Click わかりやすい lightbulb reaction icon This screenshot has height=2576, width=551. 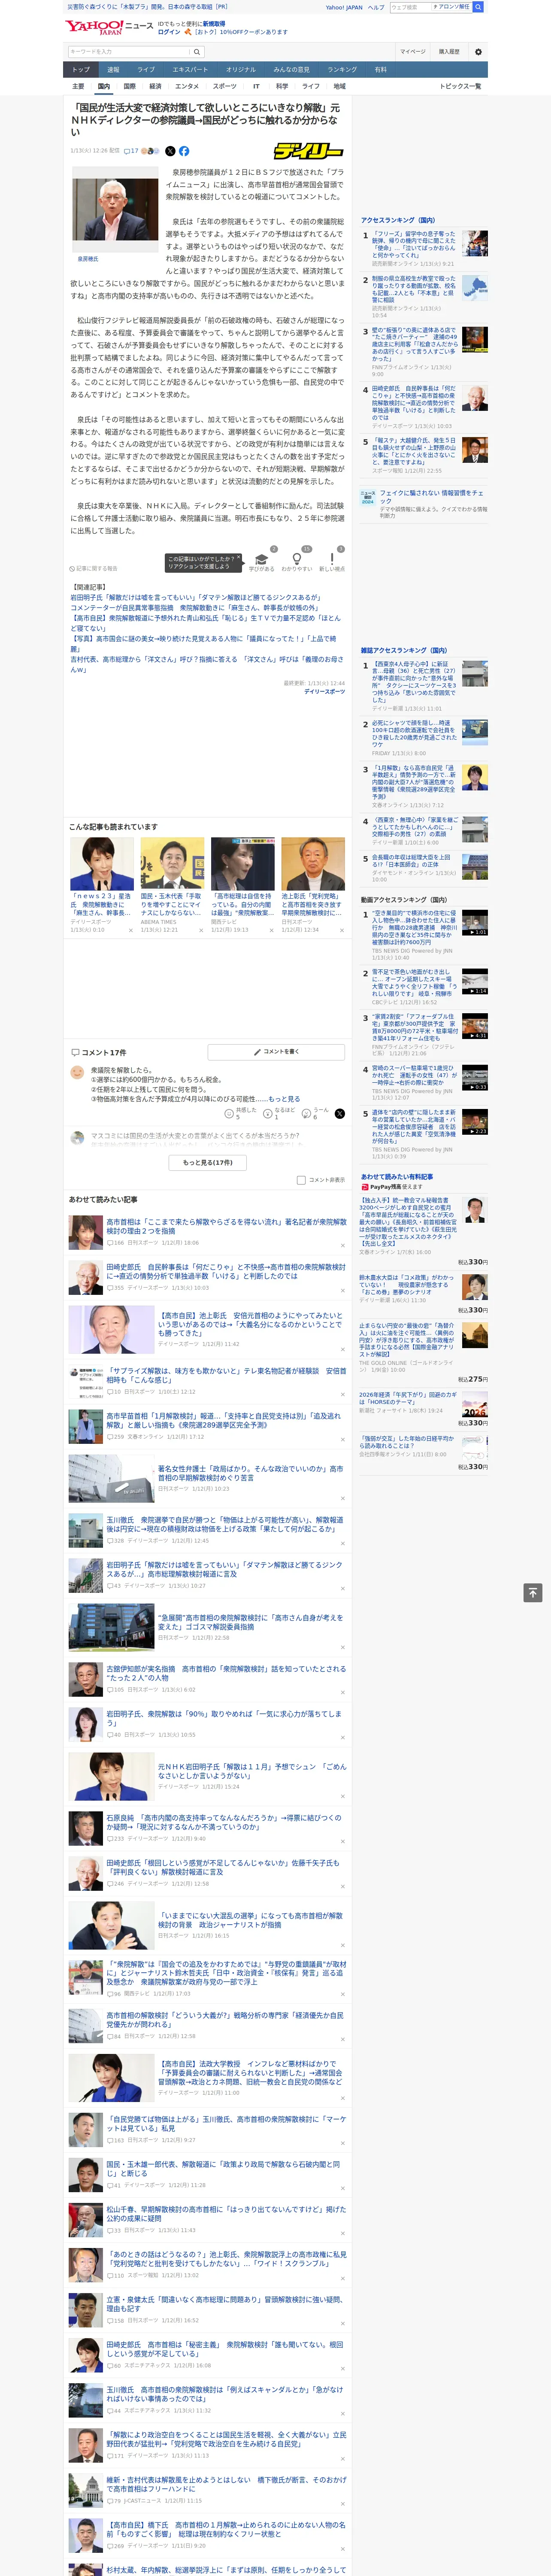pos(297,560)
